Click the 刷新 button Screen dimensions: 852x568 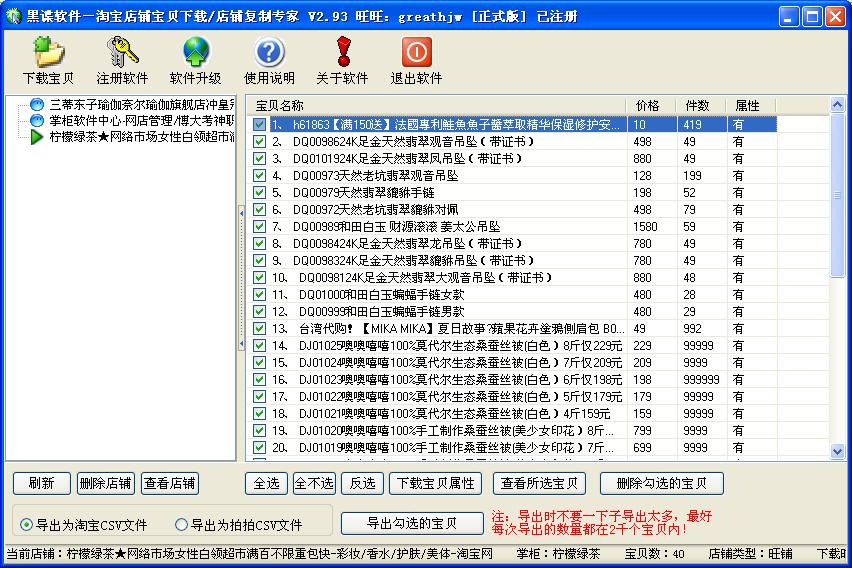(x=42, y=483)
